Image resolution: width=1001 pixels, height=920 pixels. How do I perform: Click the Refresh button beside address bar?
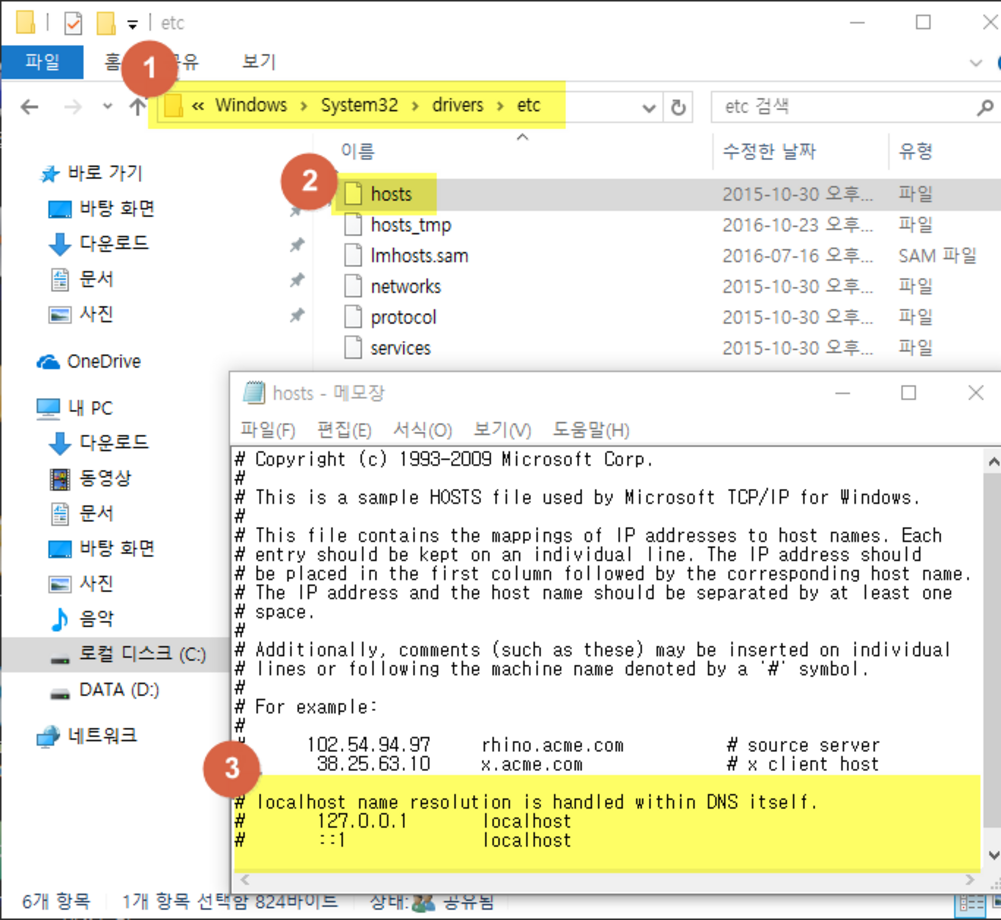click(x=678, y=107)
